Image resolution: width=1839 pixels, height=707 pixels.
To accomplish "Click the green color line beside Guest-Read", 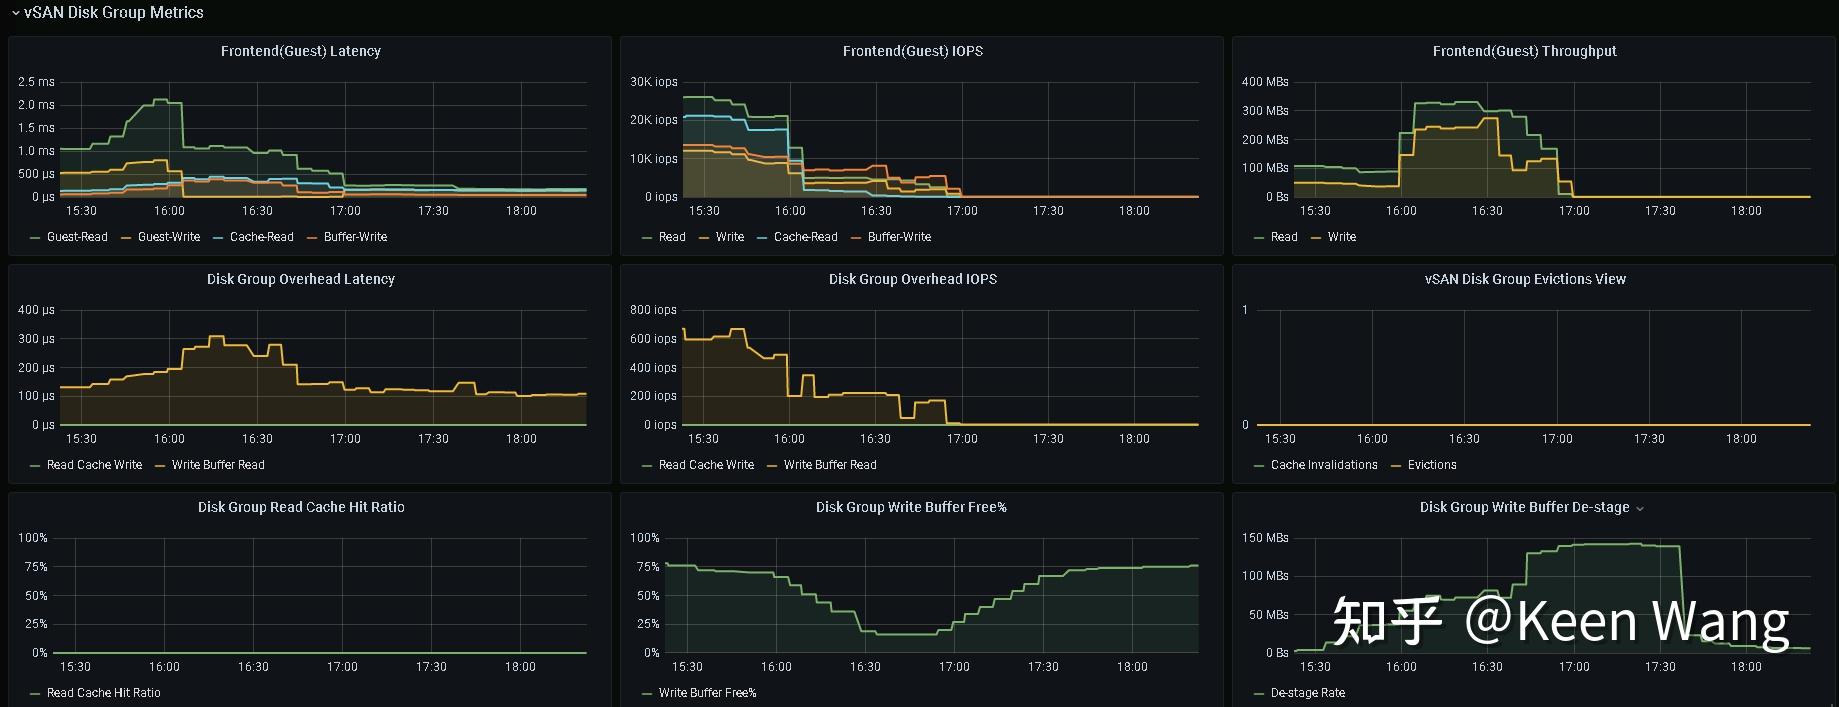I will pyautogui.click(x=36, y=237).
